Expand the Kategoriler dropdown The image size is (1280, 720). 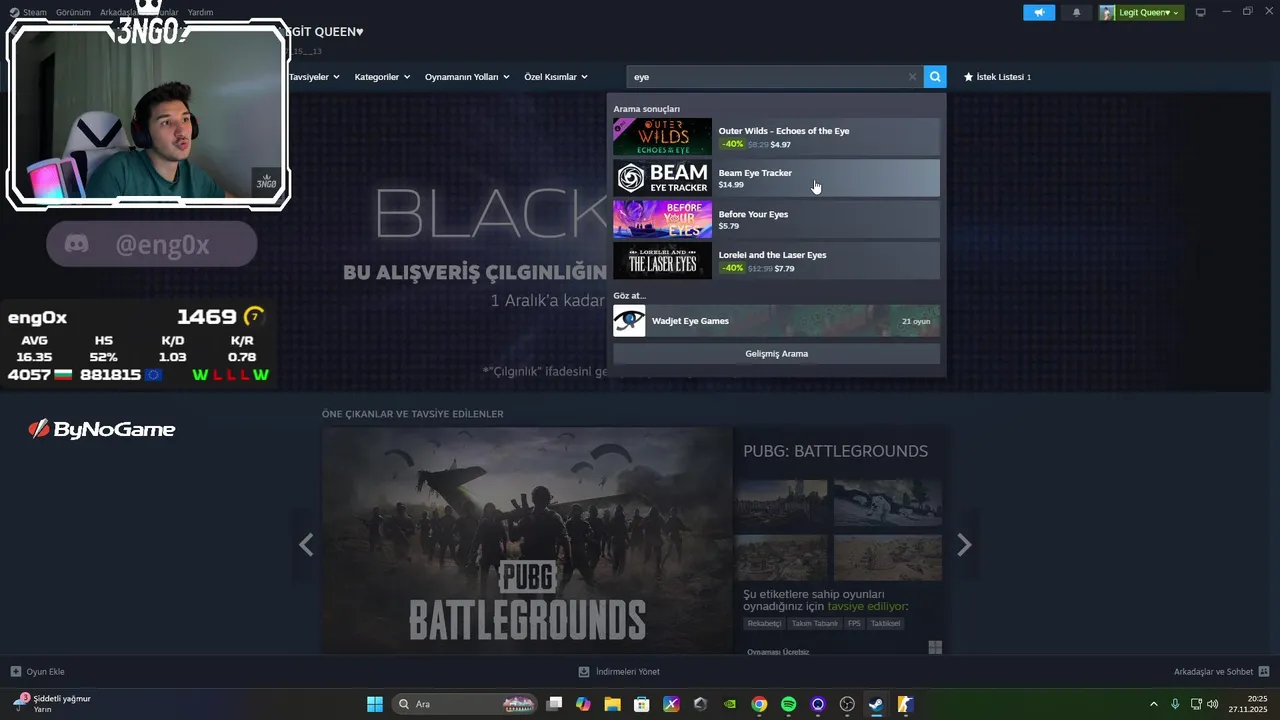point(382,77)
